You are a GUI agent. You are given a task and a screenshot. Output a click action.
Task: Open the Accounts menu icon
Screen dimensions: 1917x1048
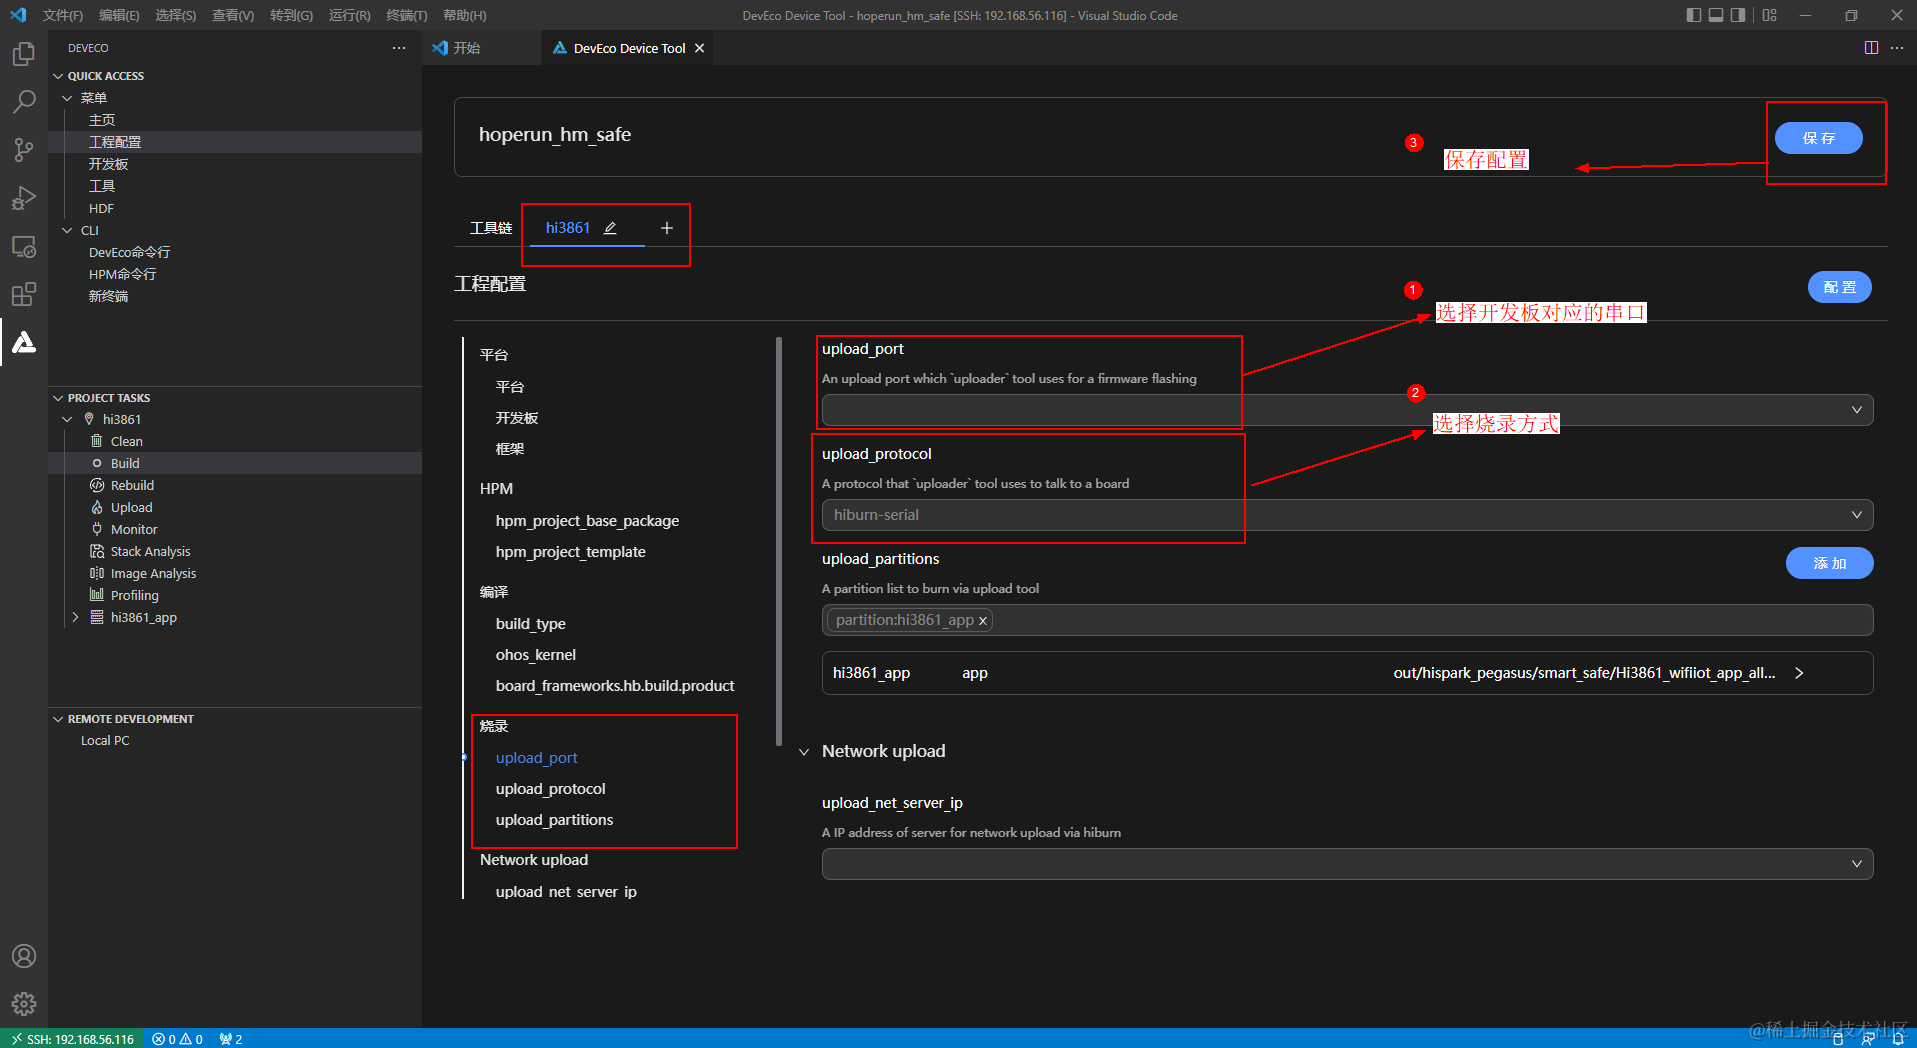point(24,956)
